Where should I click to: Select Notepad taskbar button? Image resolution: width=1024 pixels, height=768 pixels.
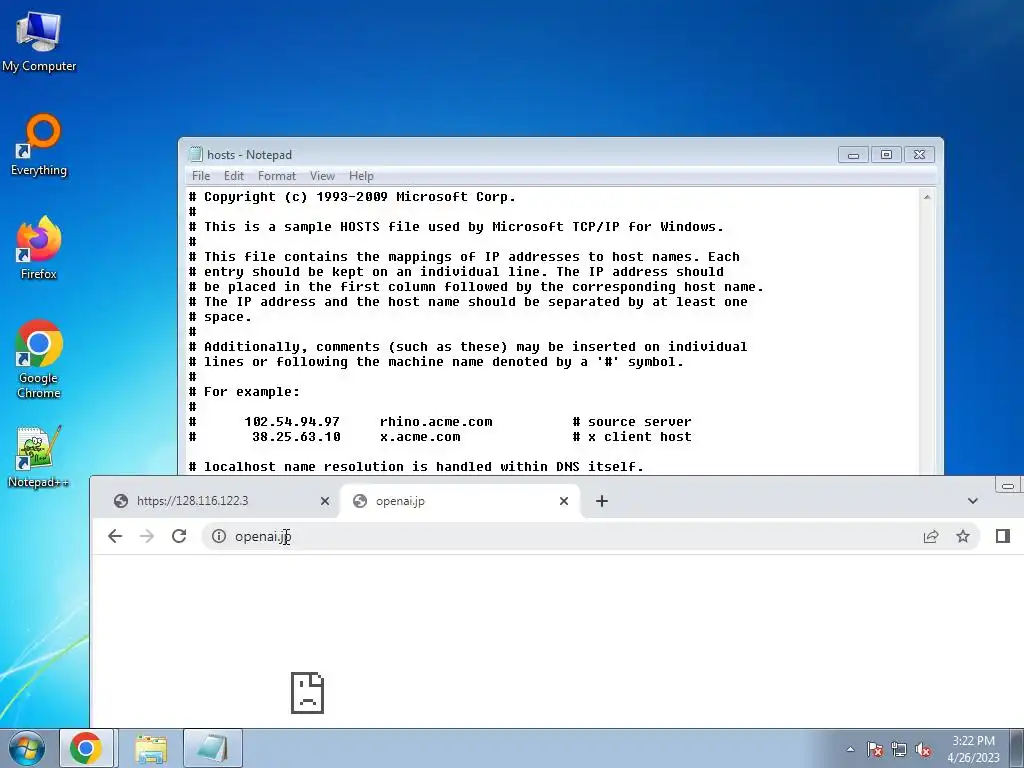213,748
